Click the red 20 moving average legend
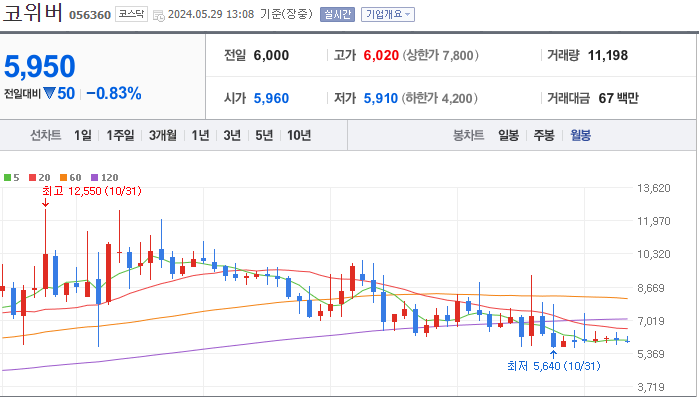This screenshot has height=397, width=699. [39, 177]
